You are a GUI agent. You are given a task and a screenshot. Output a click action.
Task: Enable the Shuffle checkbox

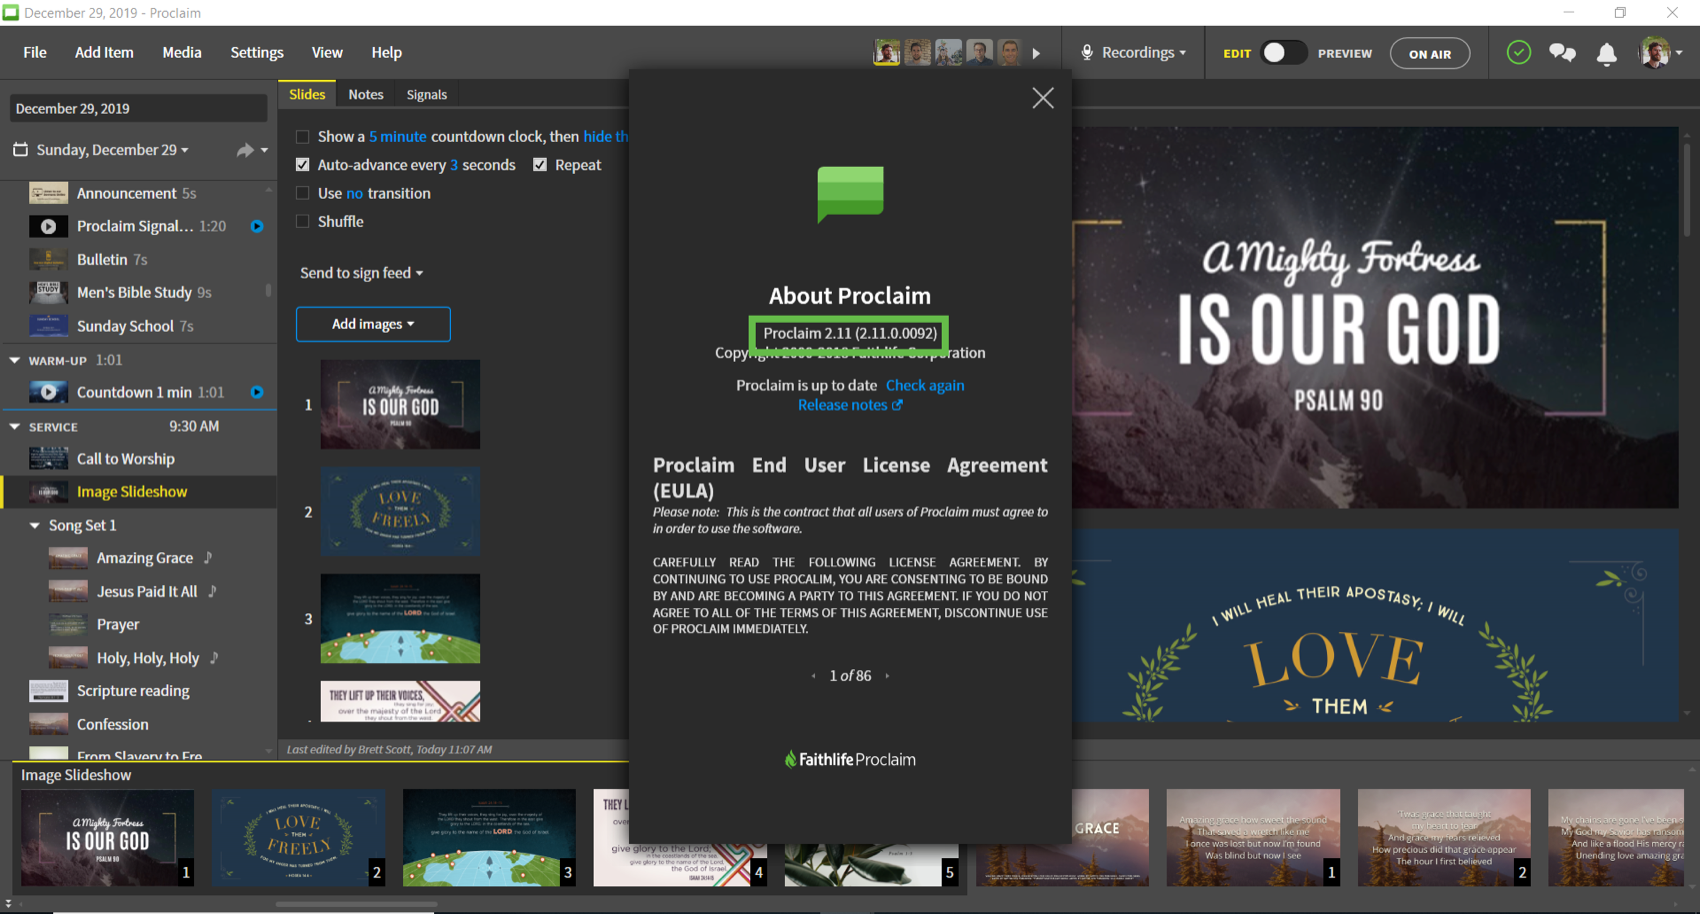[x=302, y=221]
